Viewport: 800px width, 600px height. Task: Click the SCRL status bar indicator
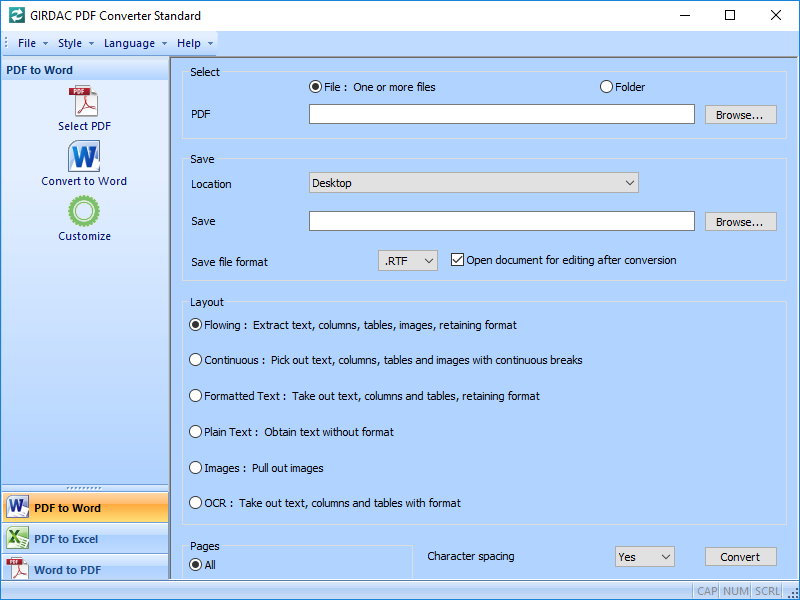pyautogui.click(x=767, y=591)
